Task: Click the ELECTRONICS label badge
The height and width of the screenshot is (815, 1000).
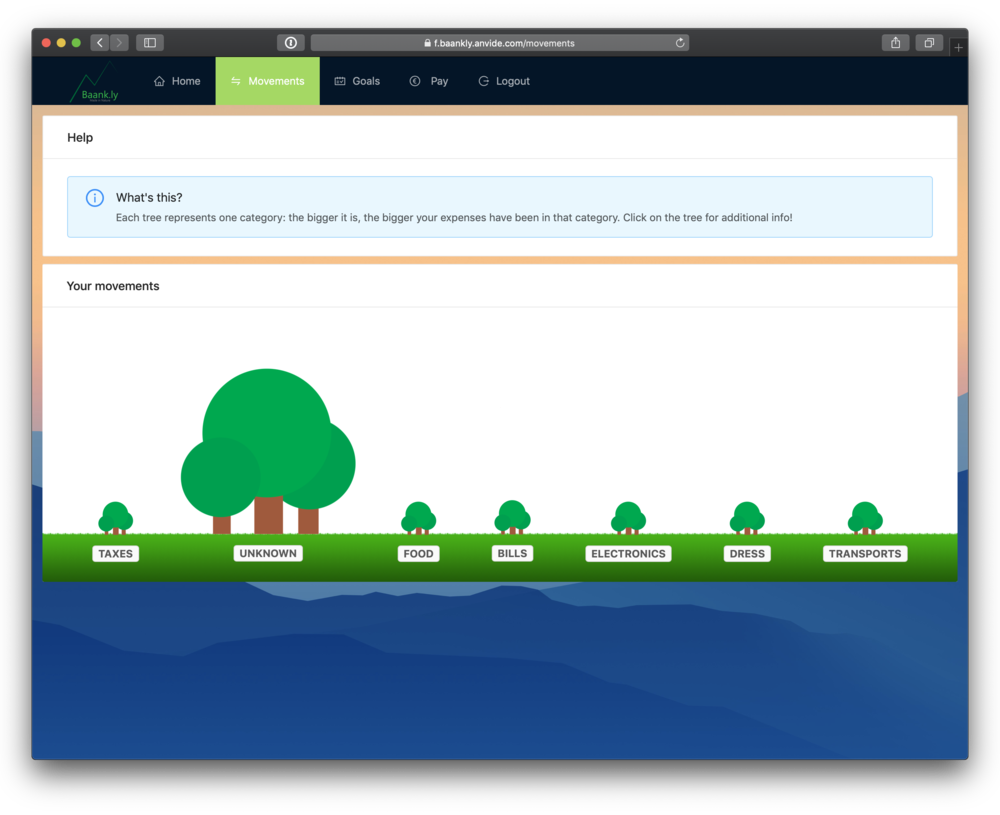Action: click(x=628, y=554)
